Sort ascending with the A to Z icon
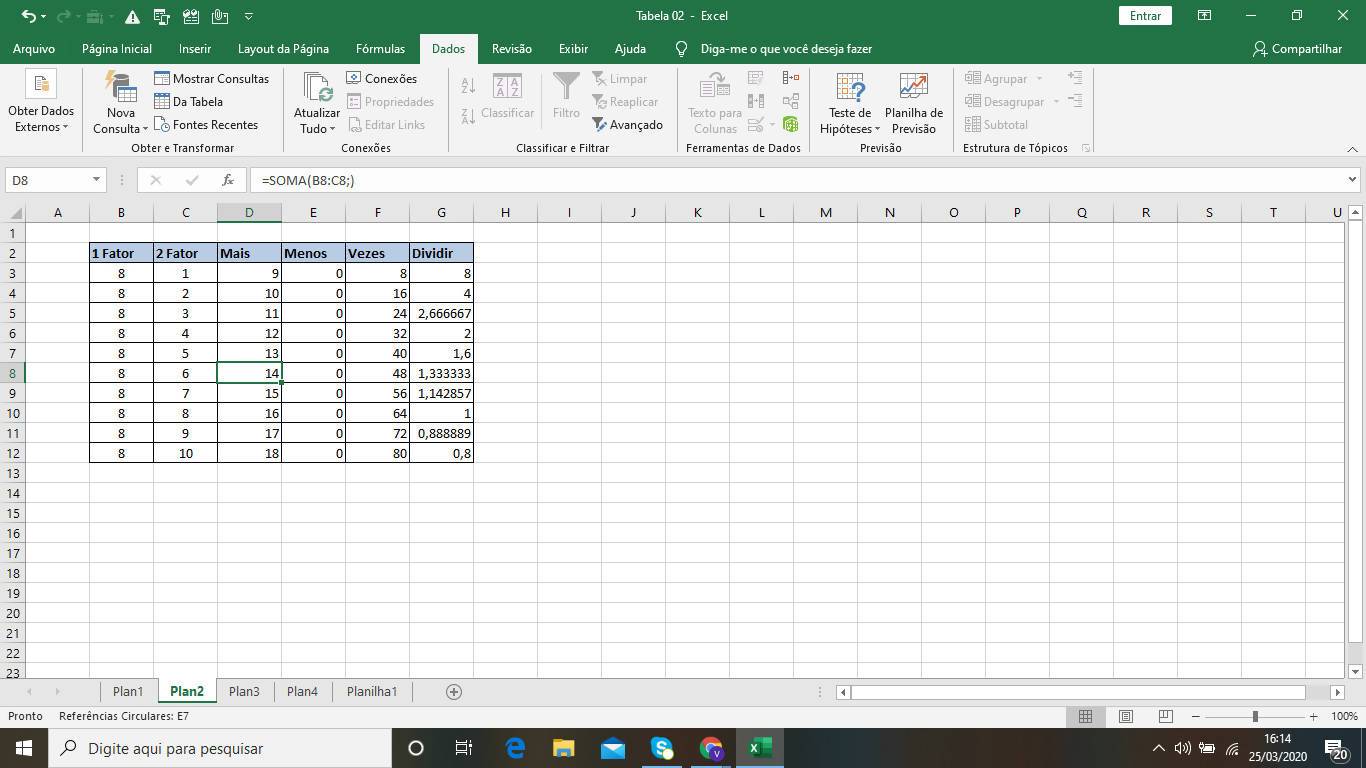 pos(468,86)
